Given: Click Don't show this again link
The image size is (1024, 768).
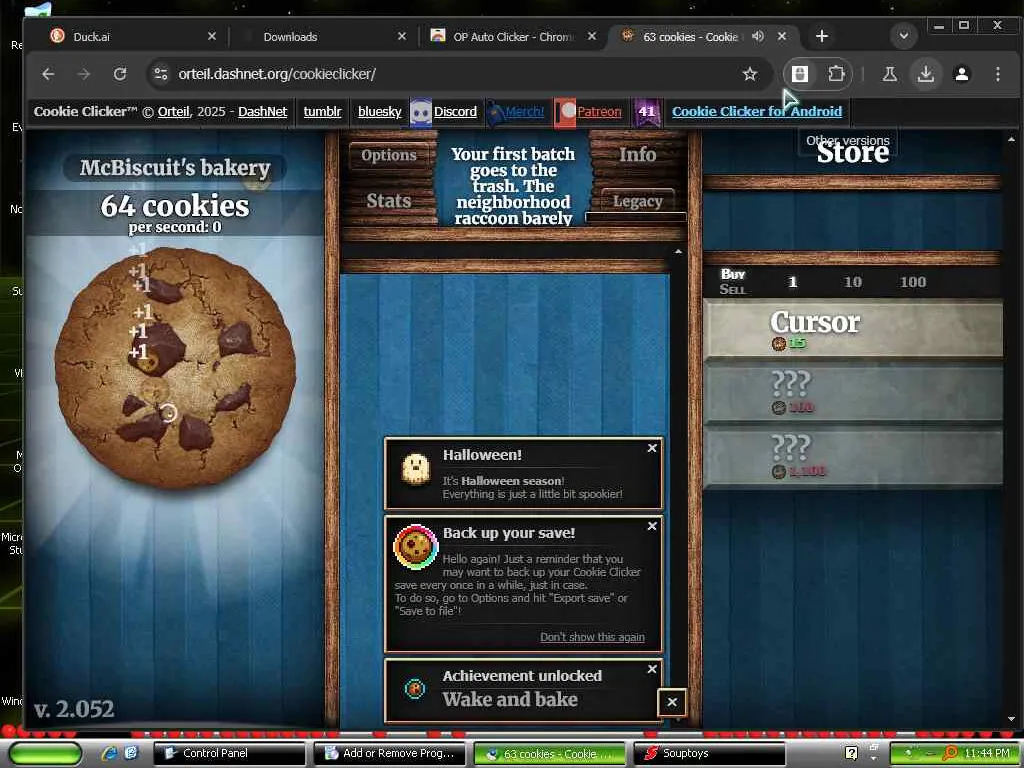Looking at the screenshot, I should 592,637.
